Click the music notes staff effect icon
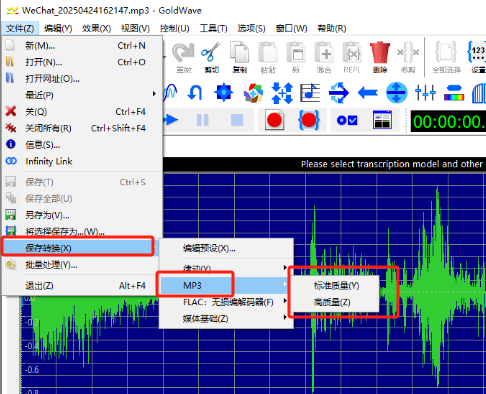Image resolution: width=486 pixels, height=394 pixels. pos(310,92)
